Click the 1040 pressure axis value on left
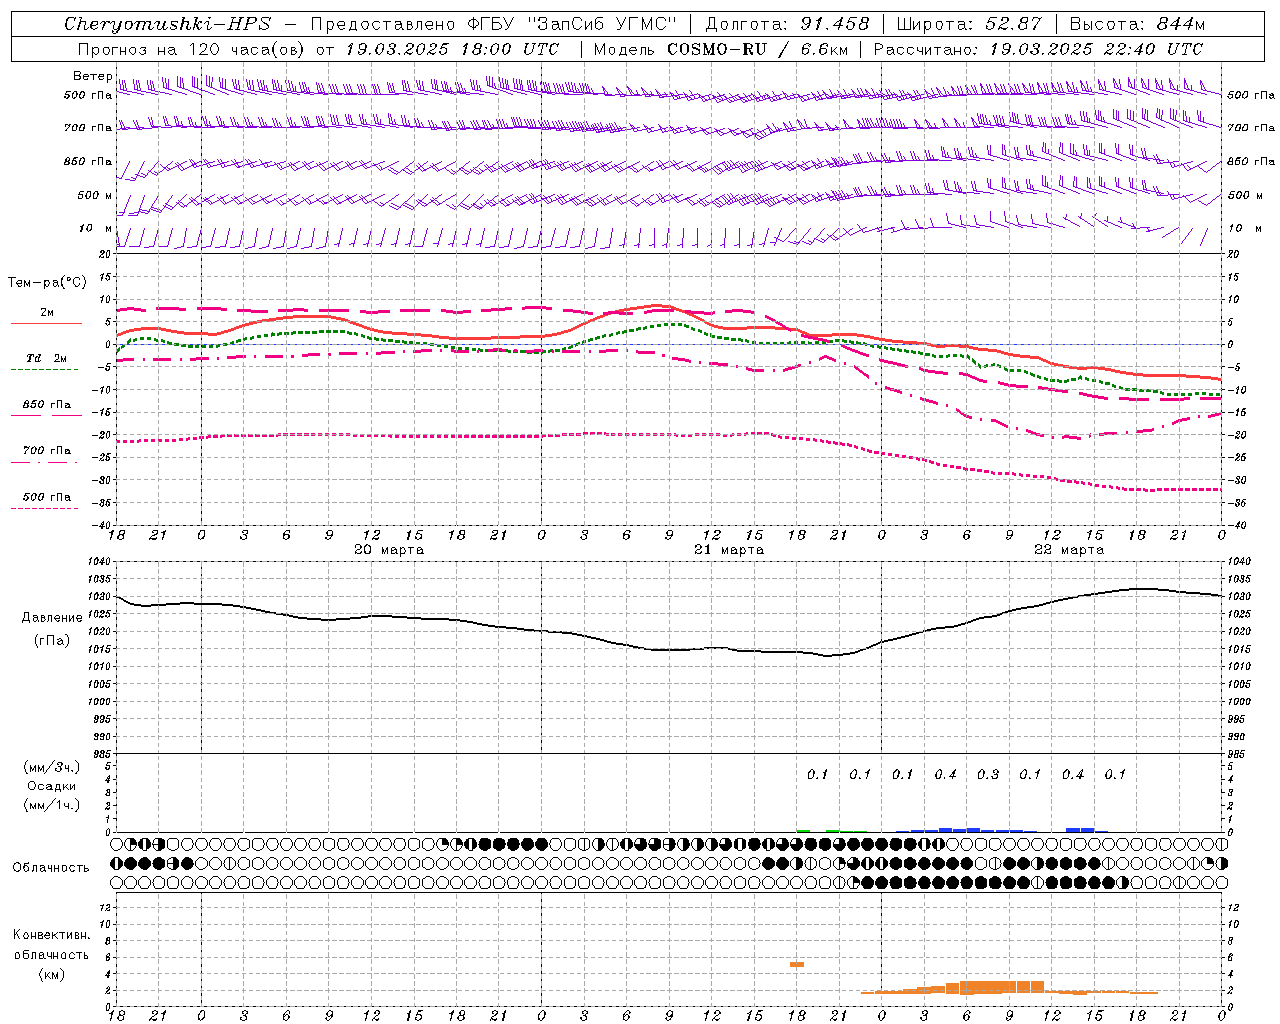 pyautogui.click(x=98, y=562)
